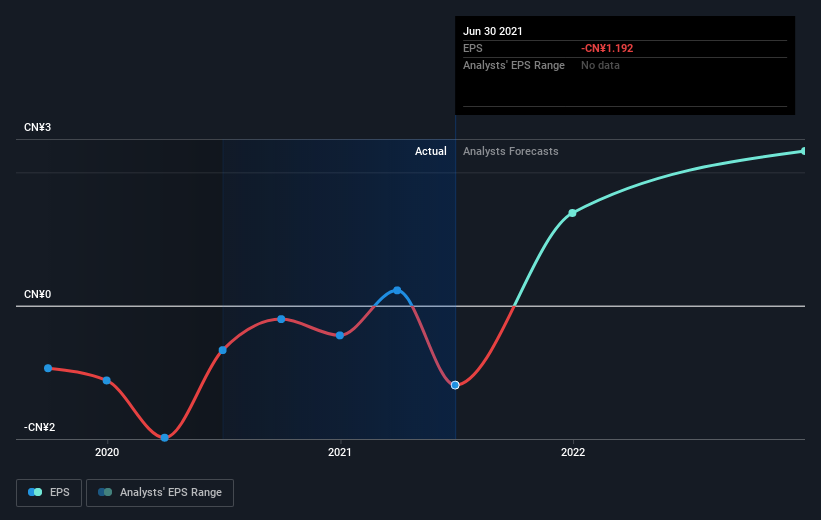Click the No data text in tooltip

(x=600, y=65)
